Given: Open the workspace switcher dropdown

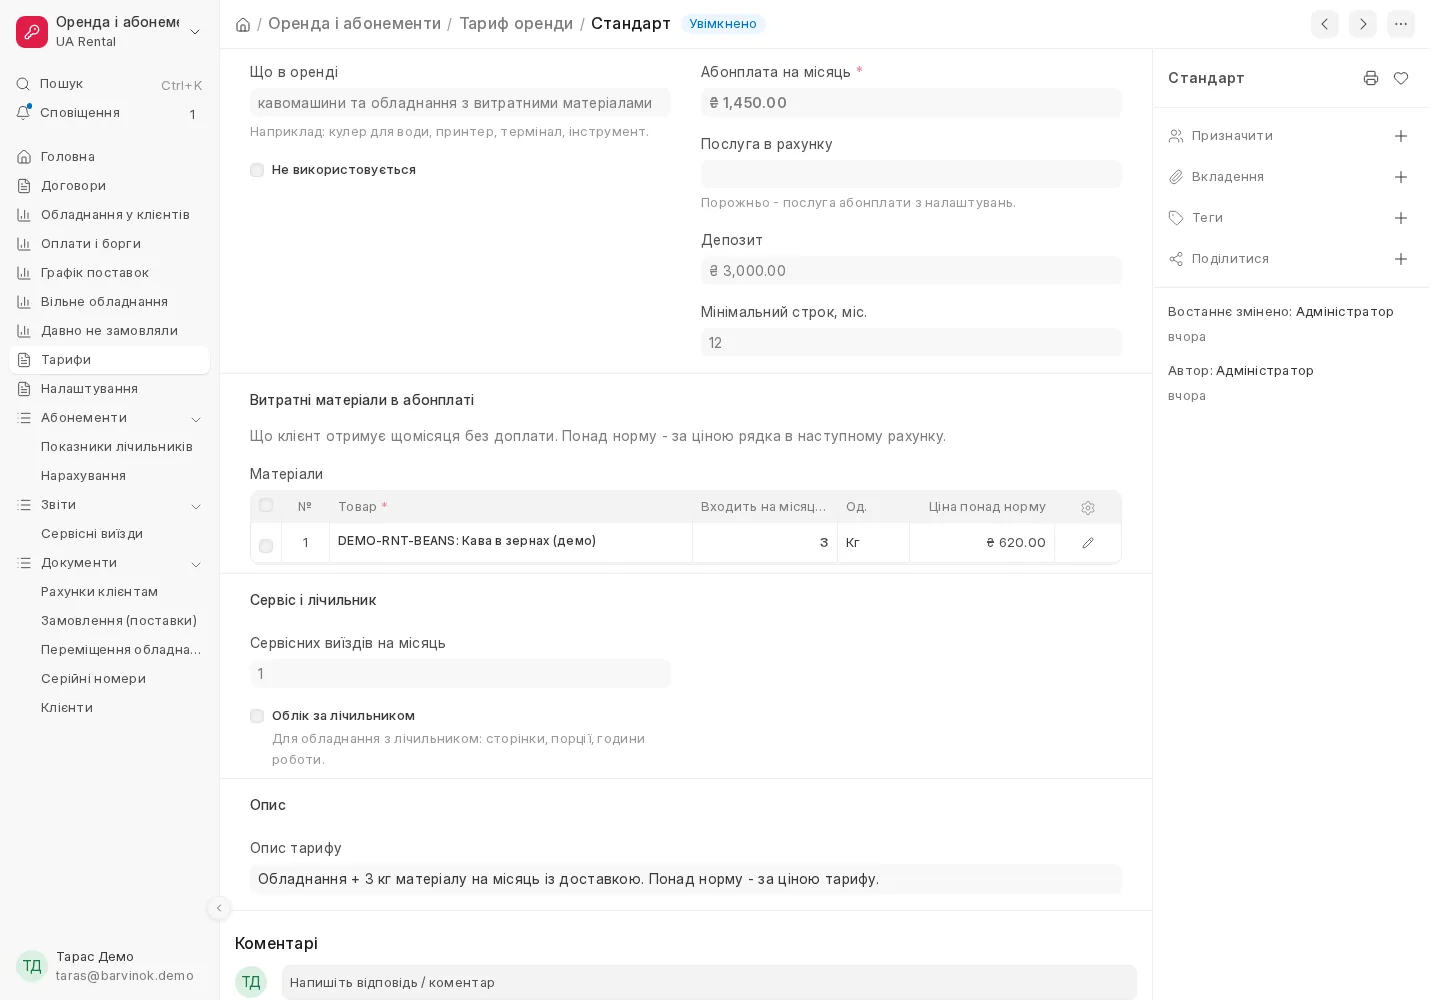Looking at the screenshot, I should point(195,32).
